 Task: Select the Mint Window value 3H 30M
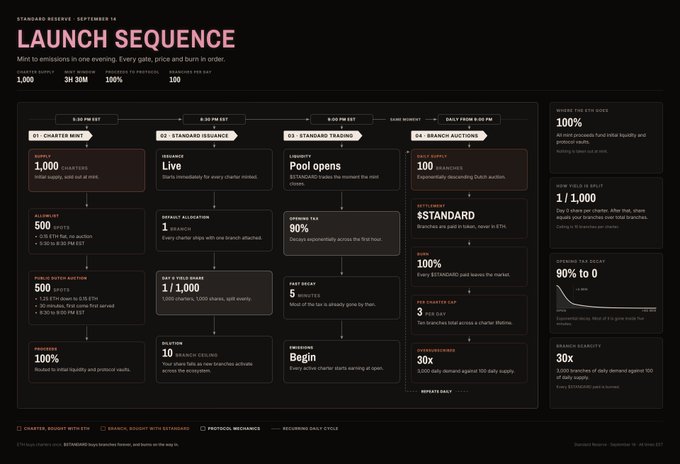pyautogui.click(x=76, y=80)
